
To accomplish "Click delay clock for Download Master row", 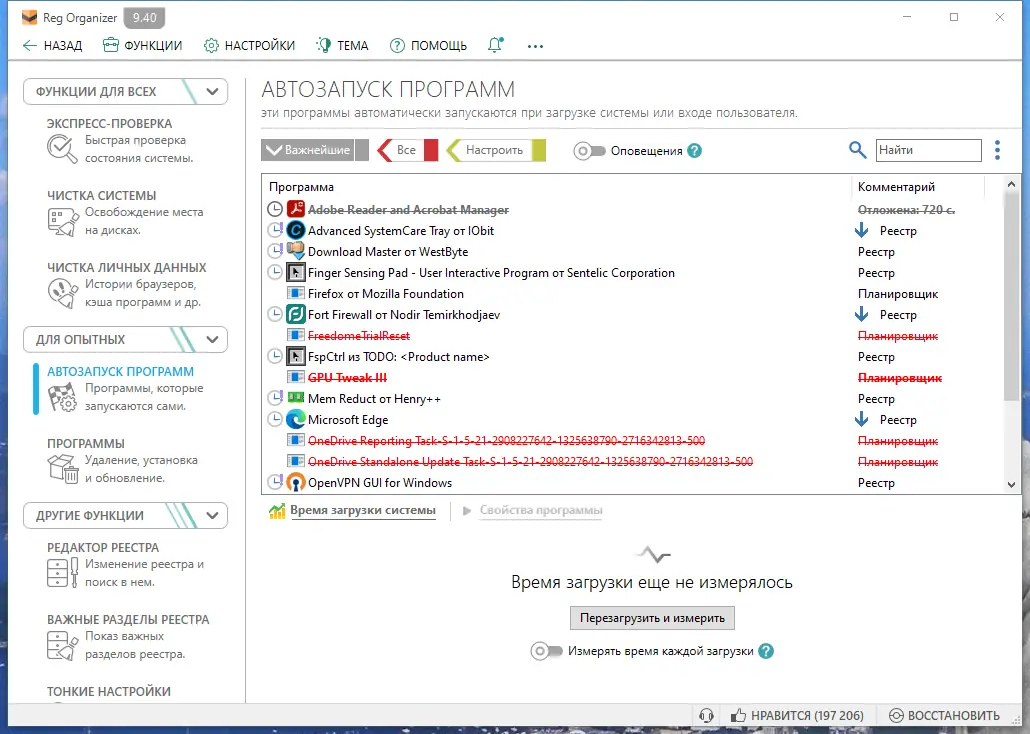I will 275,251.
